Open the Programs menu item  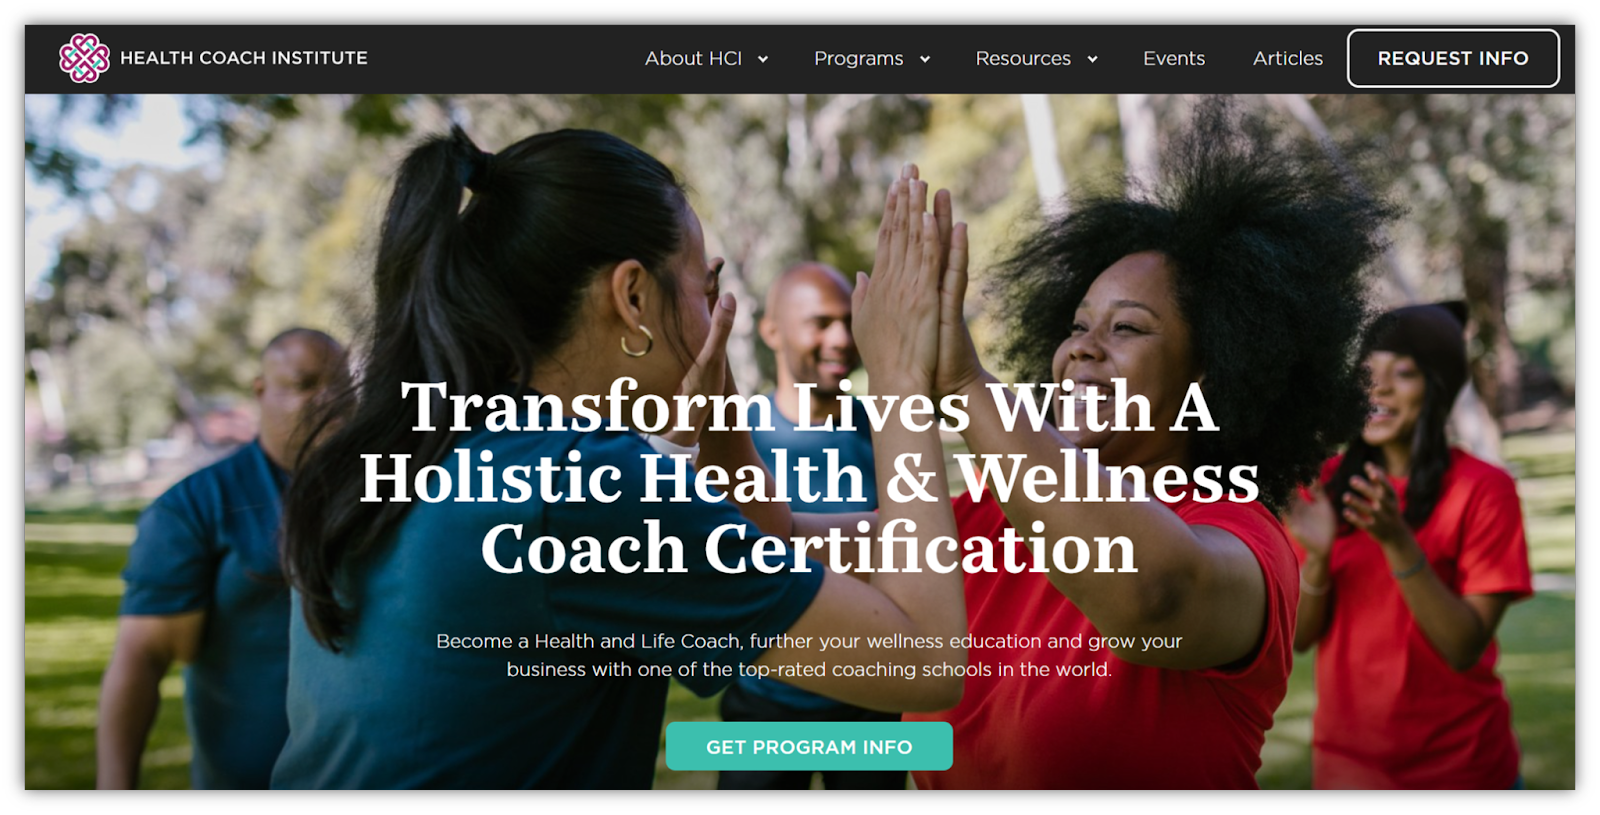858,59
